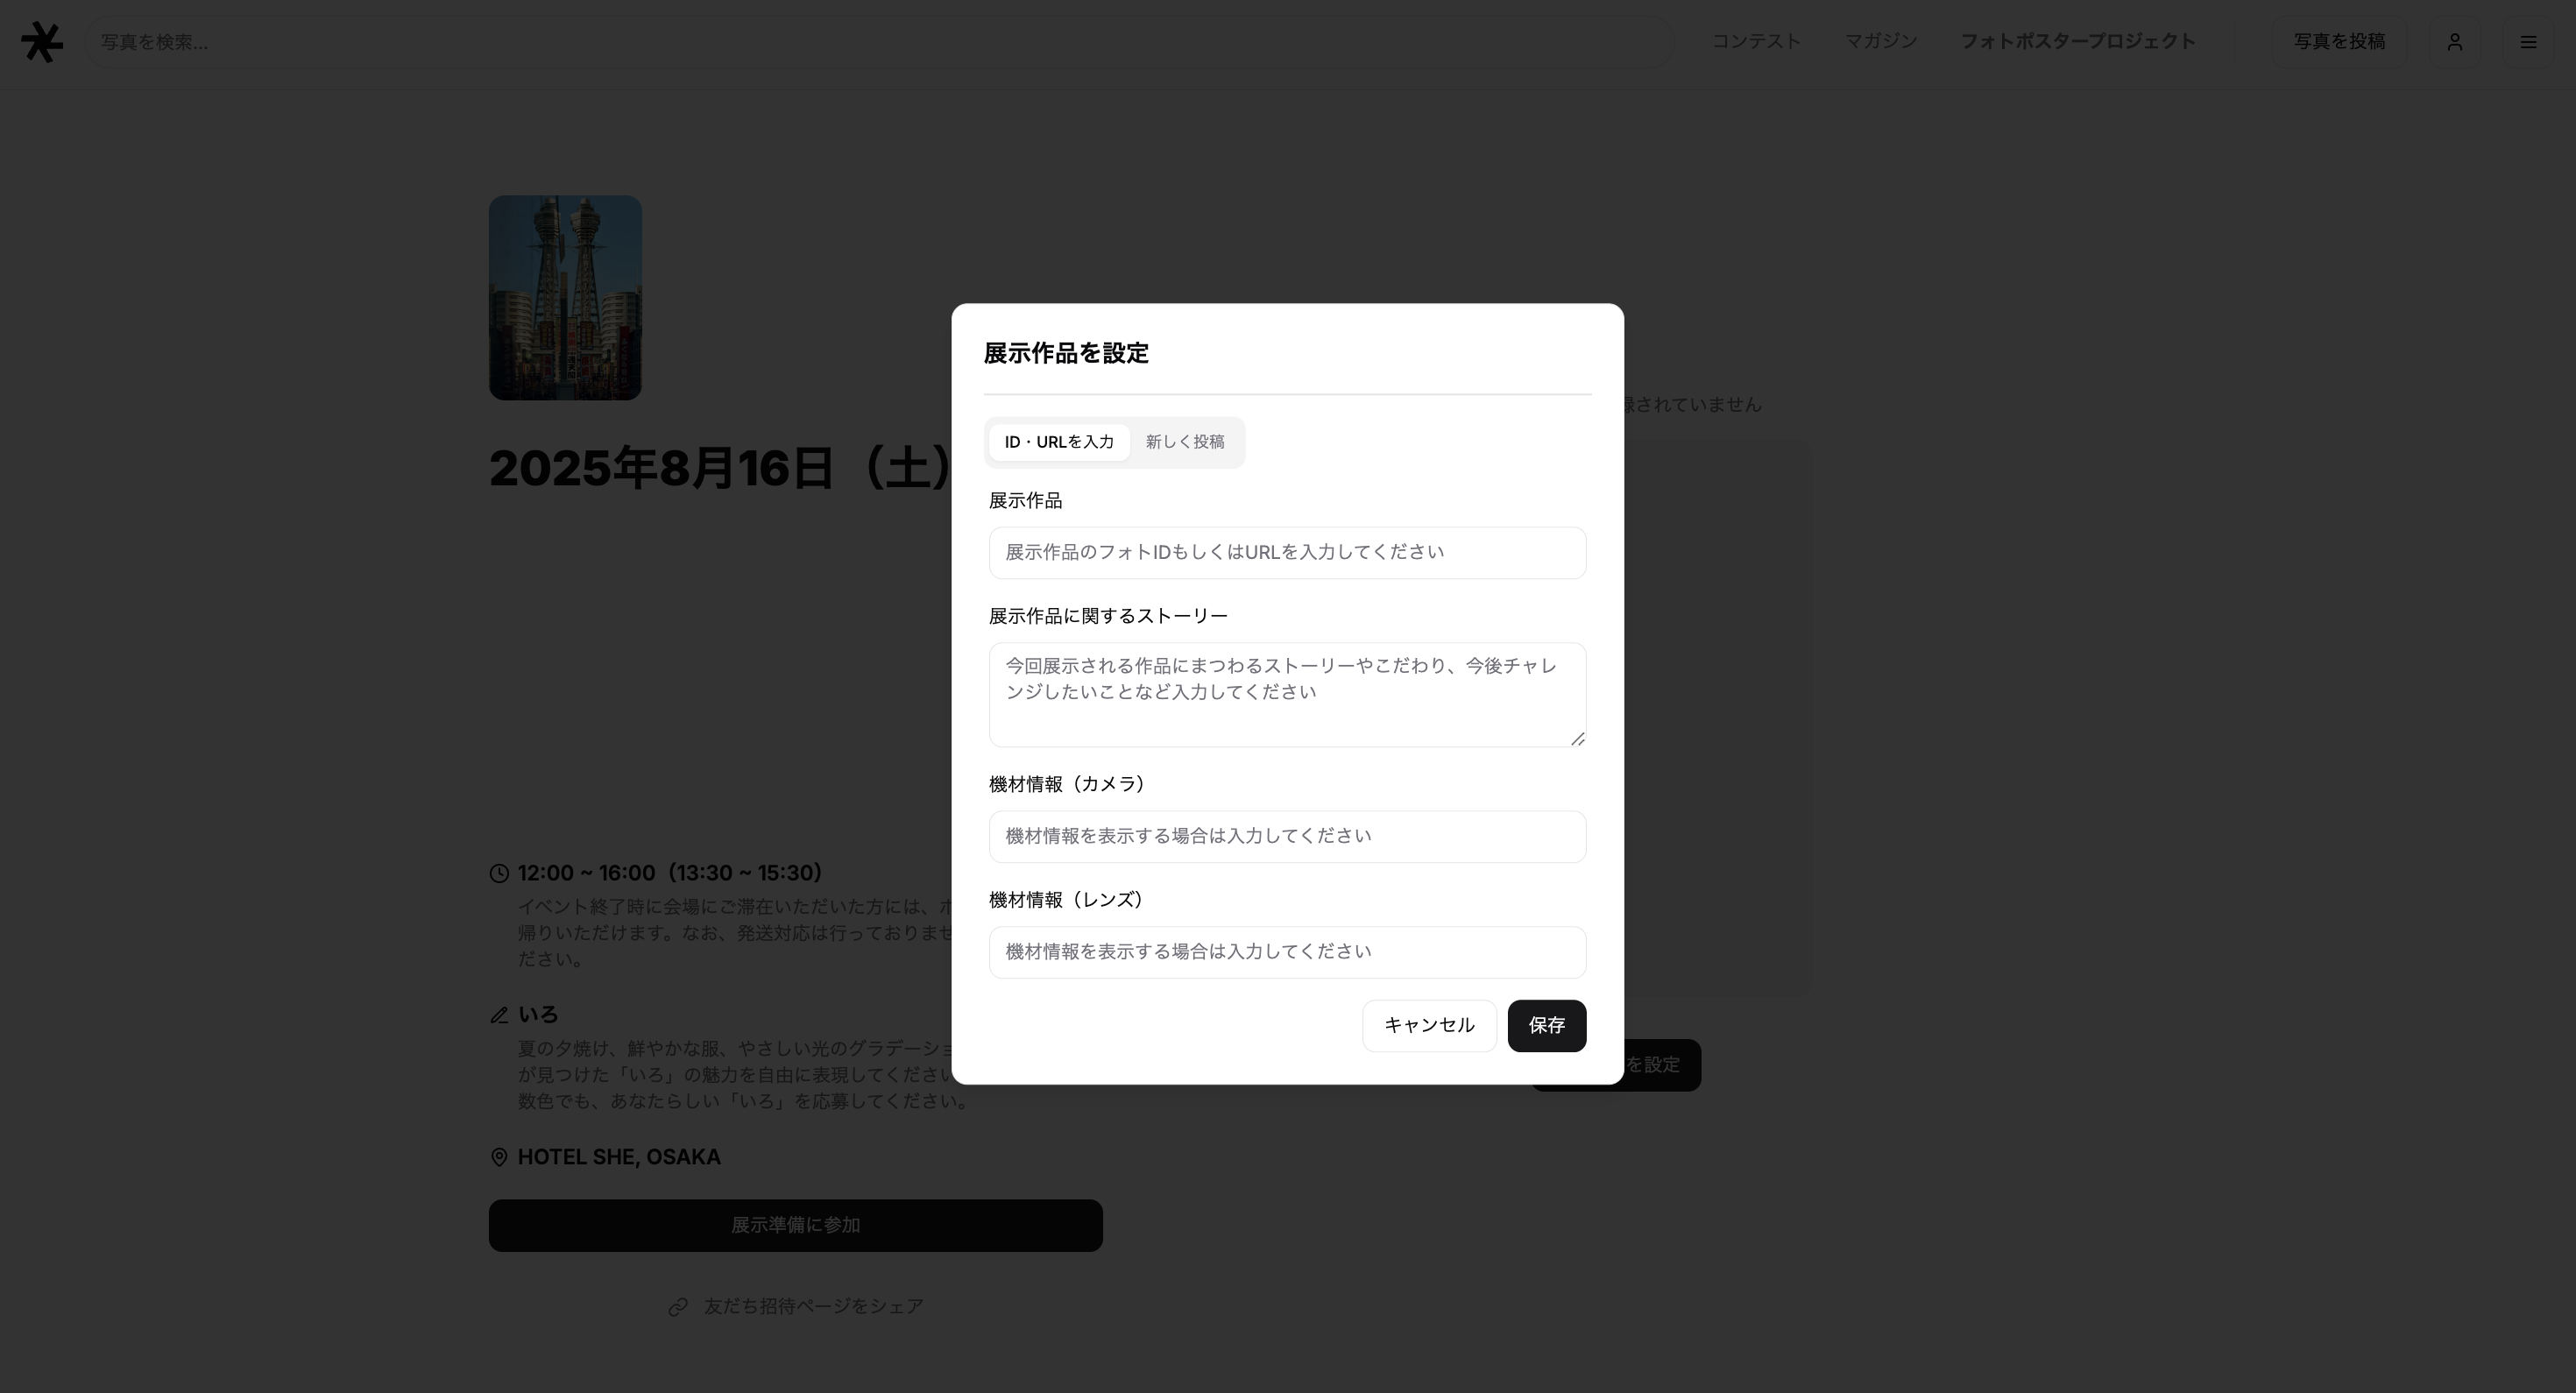Viewport: 2576px width, 1393px height.
Task: Click the いろ theme heading
Action: point(538,1015)
